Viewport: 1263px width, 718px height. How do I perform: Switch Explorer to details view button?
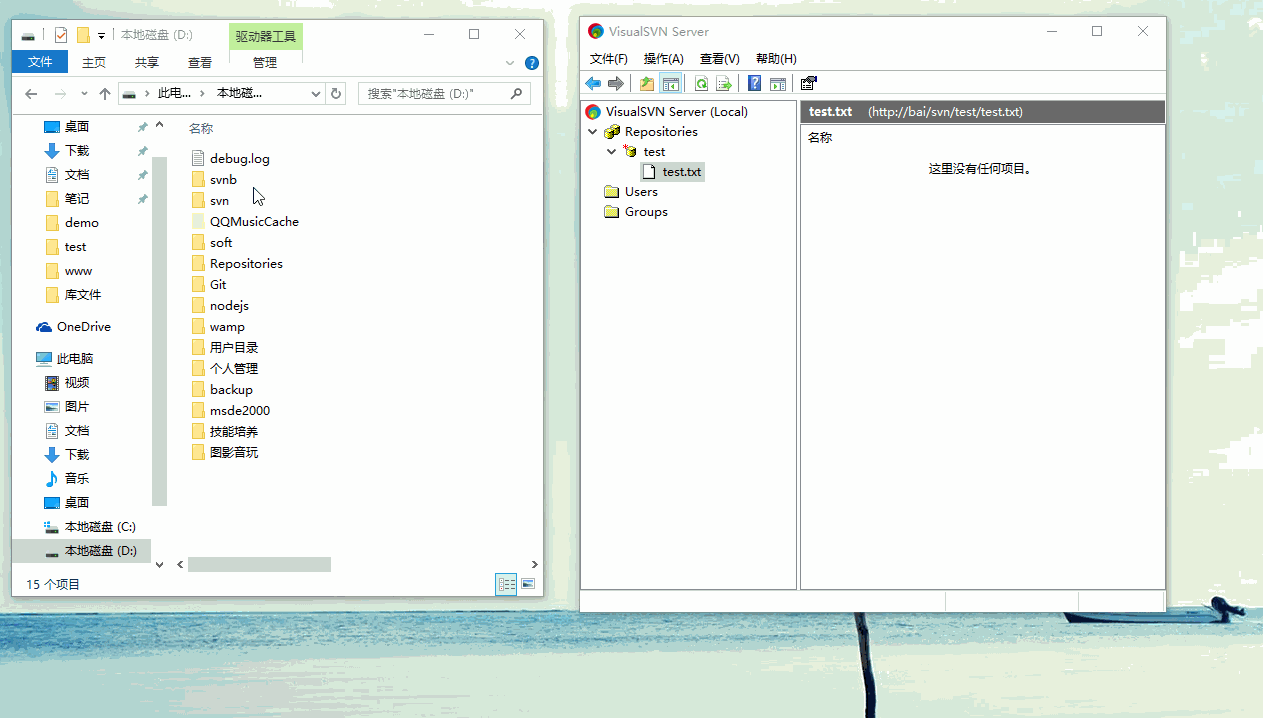[x=507, y=584]
